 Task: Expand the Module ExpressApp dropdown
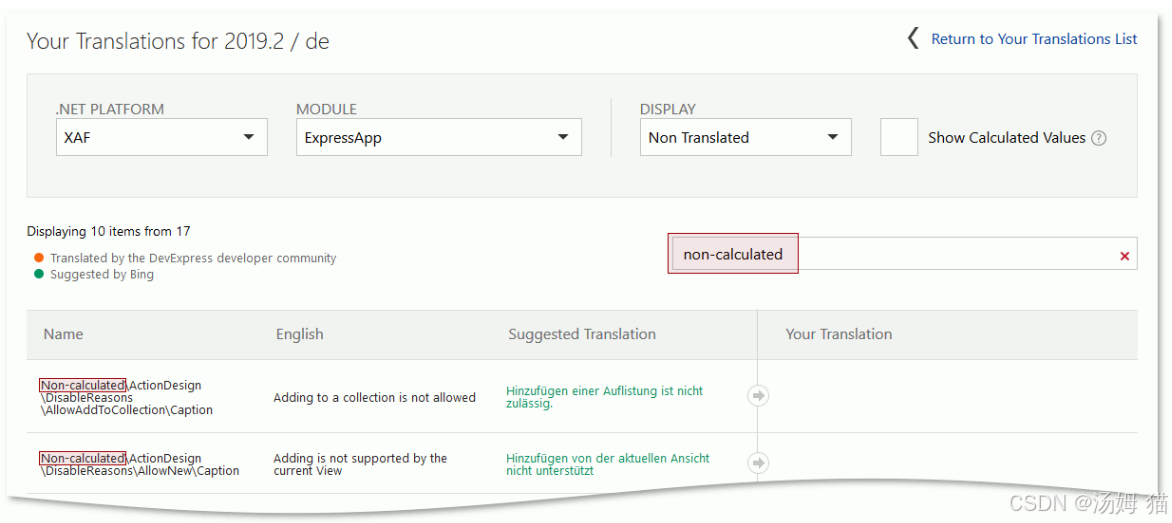439,137
